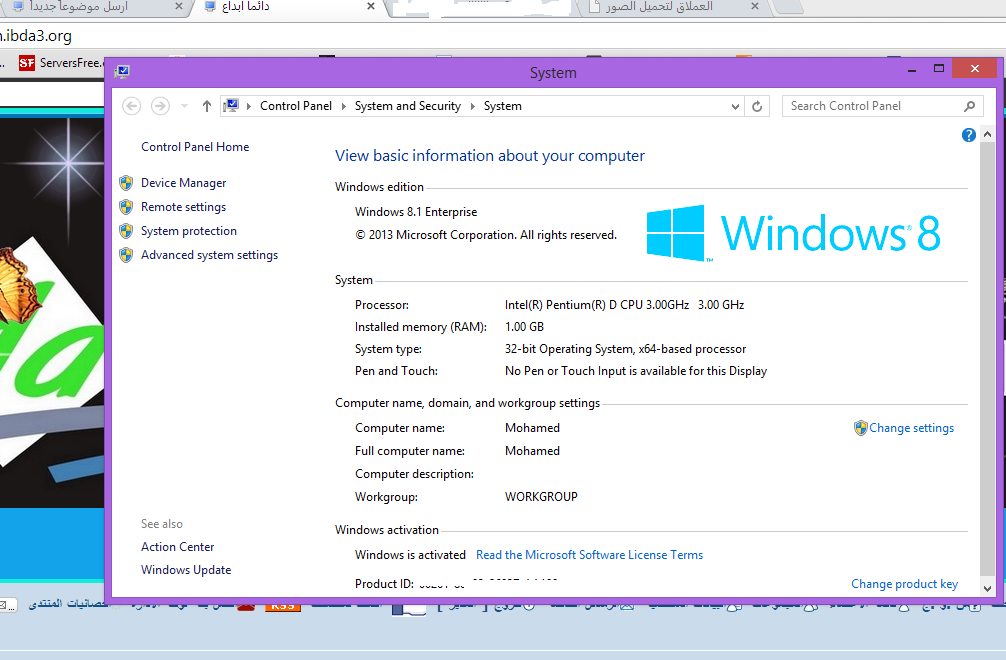The image size is (1006, 660).
Task: Open Advanced system settings
Action: tap(209, 255)
